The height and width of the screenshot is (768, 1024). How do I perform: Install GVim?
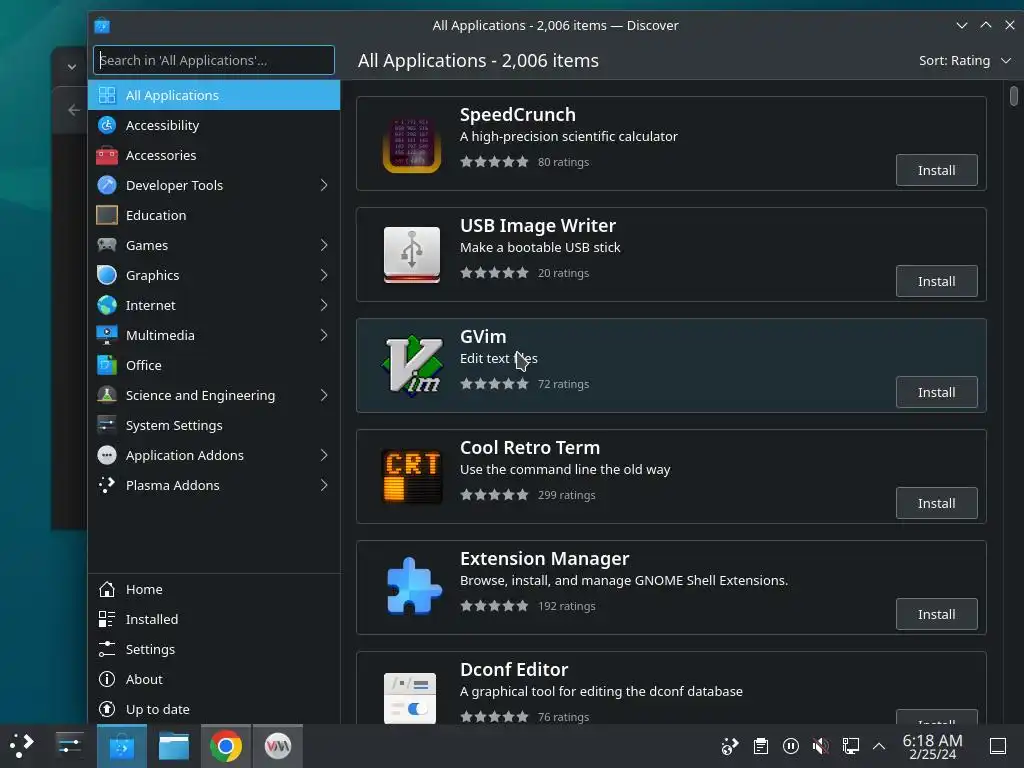click(936, 392)
